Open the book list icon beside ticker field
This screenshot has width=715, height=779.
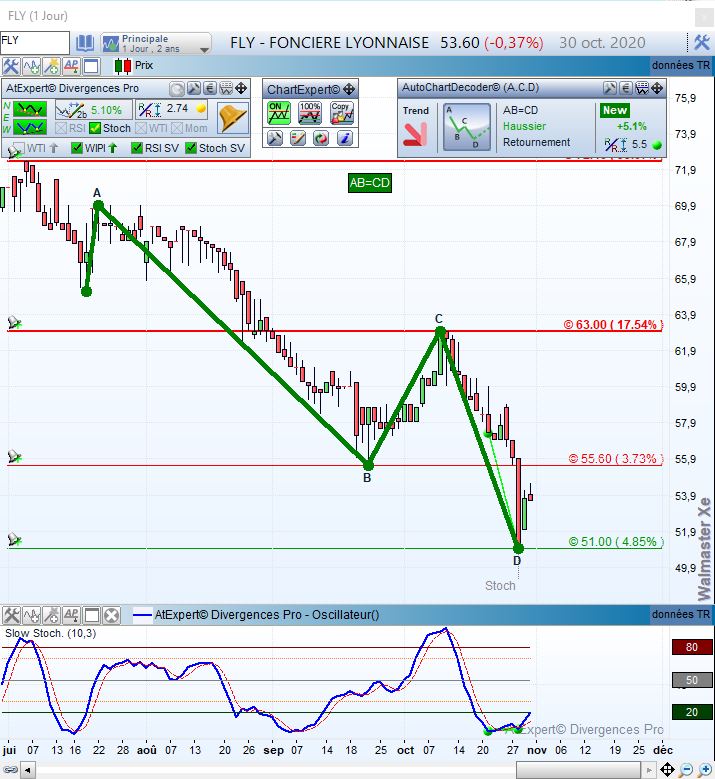pos(84,43)
